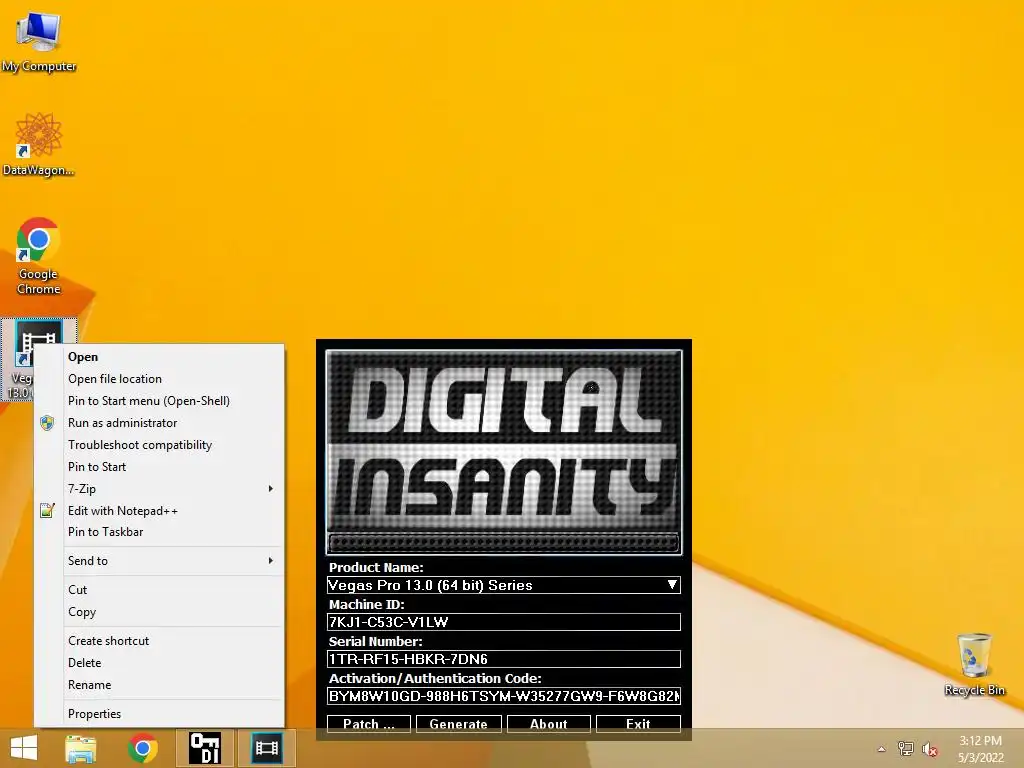Click the muted volume tray icon

tap(930, 749)
